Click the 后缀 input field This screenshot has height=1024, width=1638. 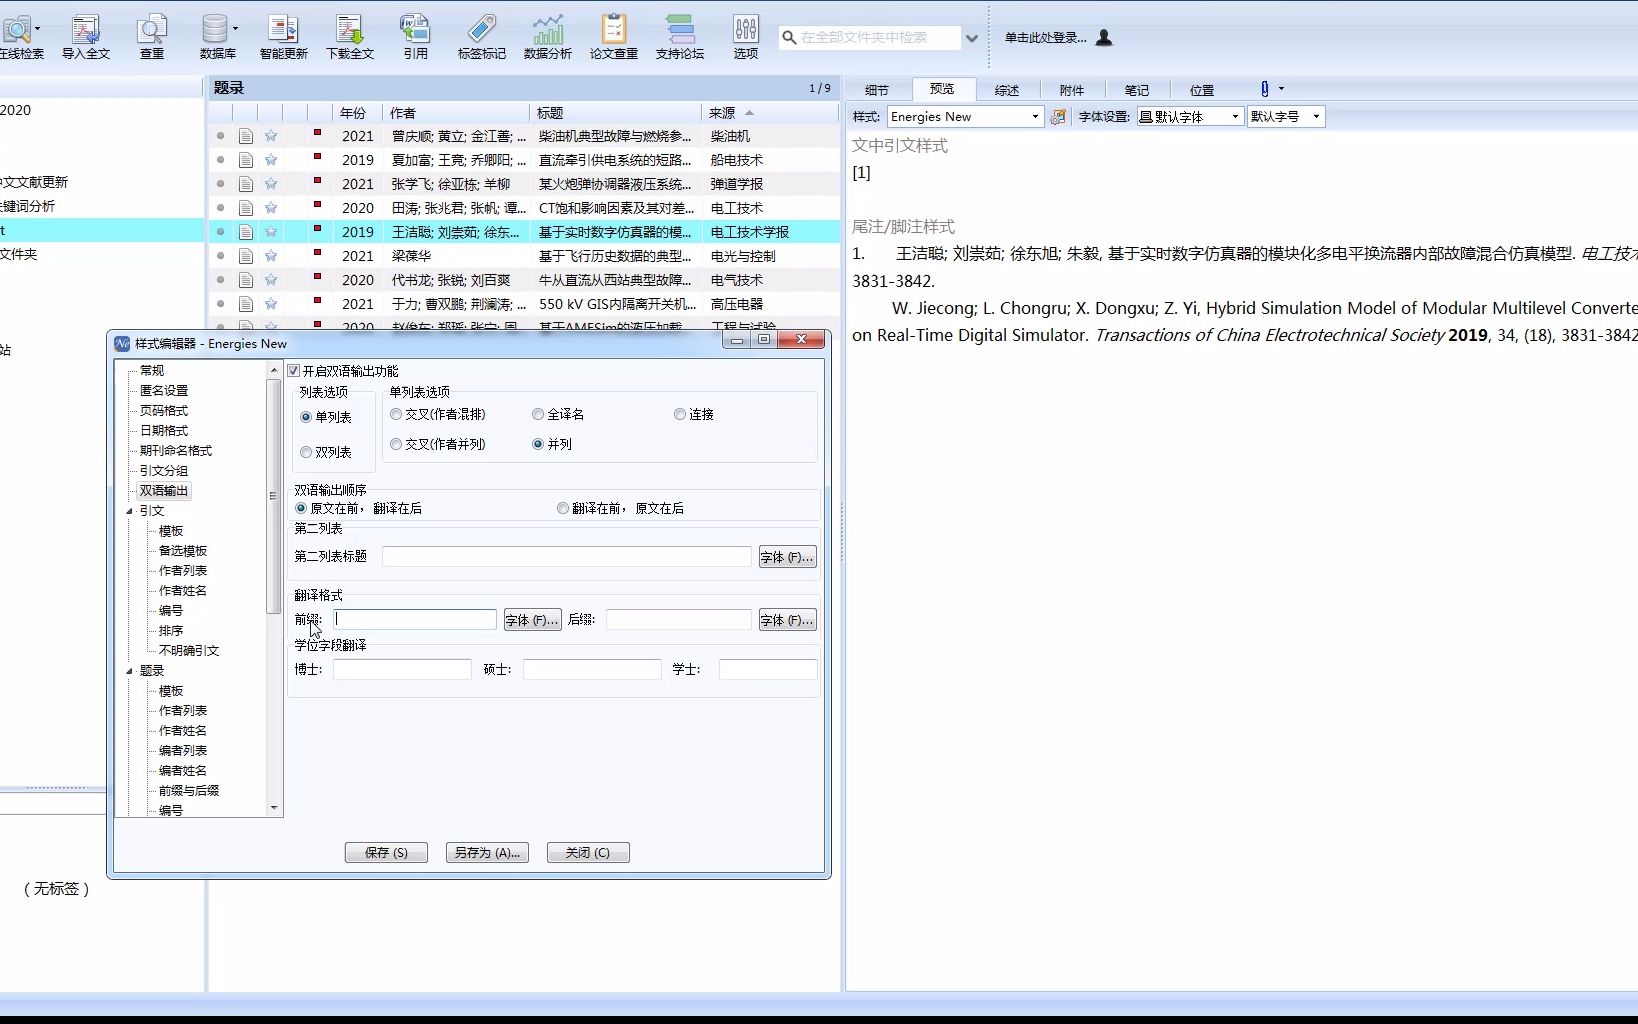678,620
